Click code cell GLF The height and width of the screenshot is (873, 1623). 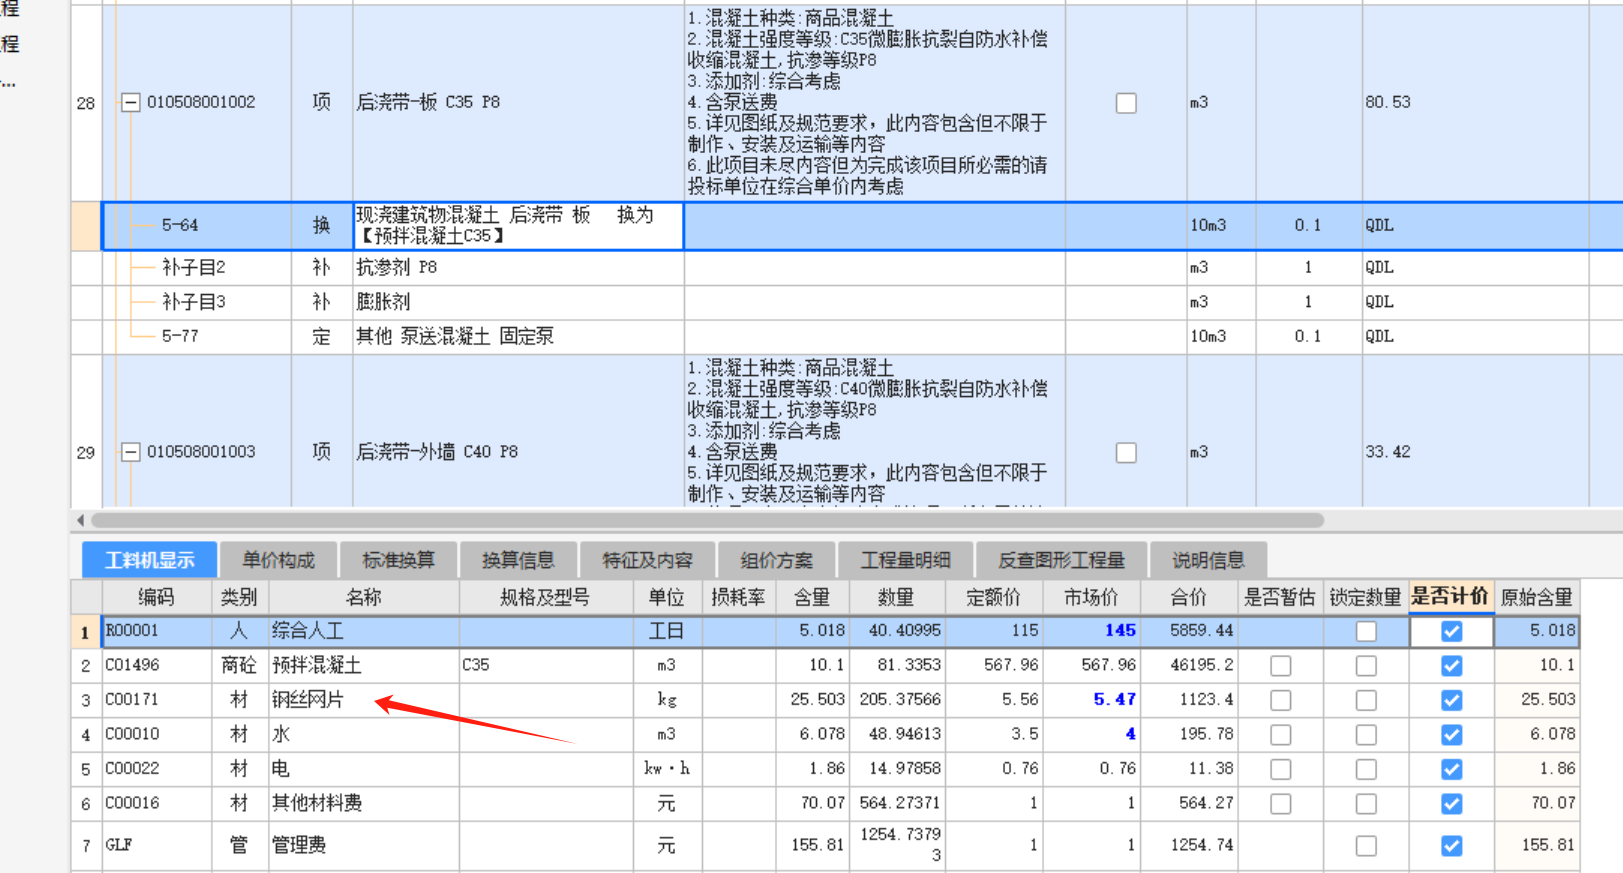pos(157,845)
